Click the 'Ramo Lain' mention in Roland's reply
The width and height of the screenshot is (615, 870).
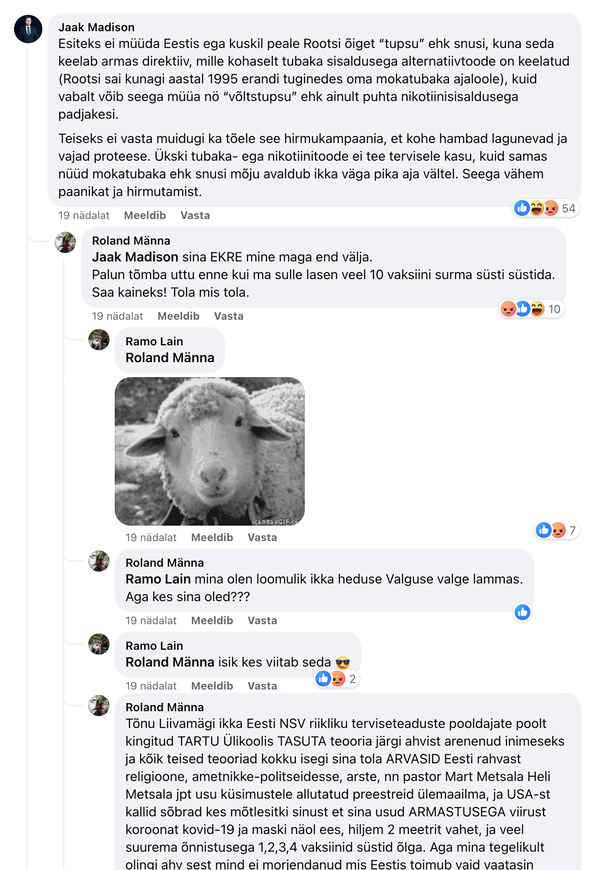(x=154, y=579)
